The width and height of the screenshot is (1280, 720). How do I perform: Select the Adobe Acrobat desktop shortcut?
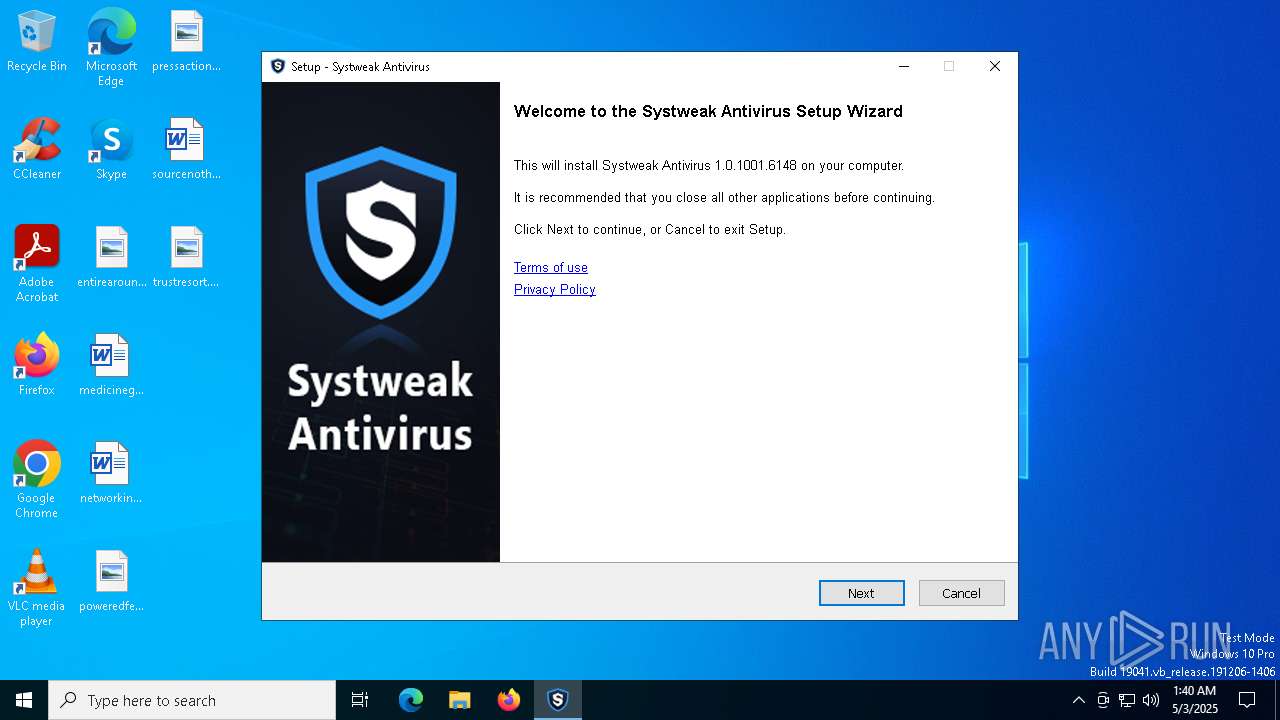(37, 264)
